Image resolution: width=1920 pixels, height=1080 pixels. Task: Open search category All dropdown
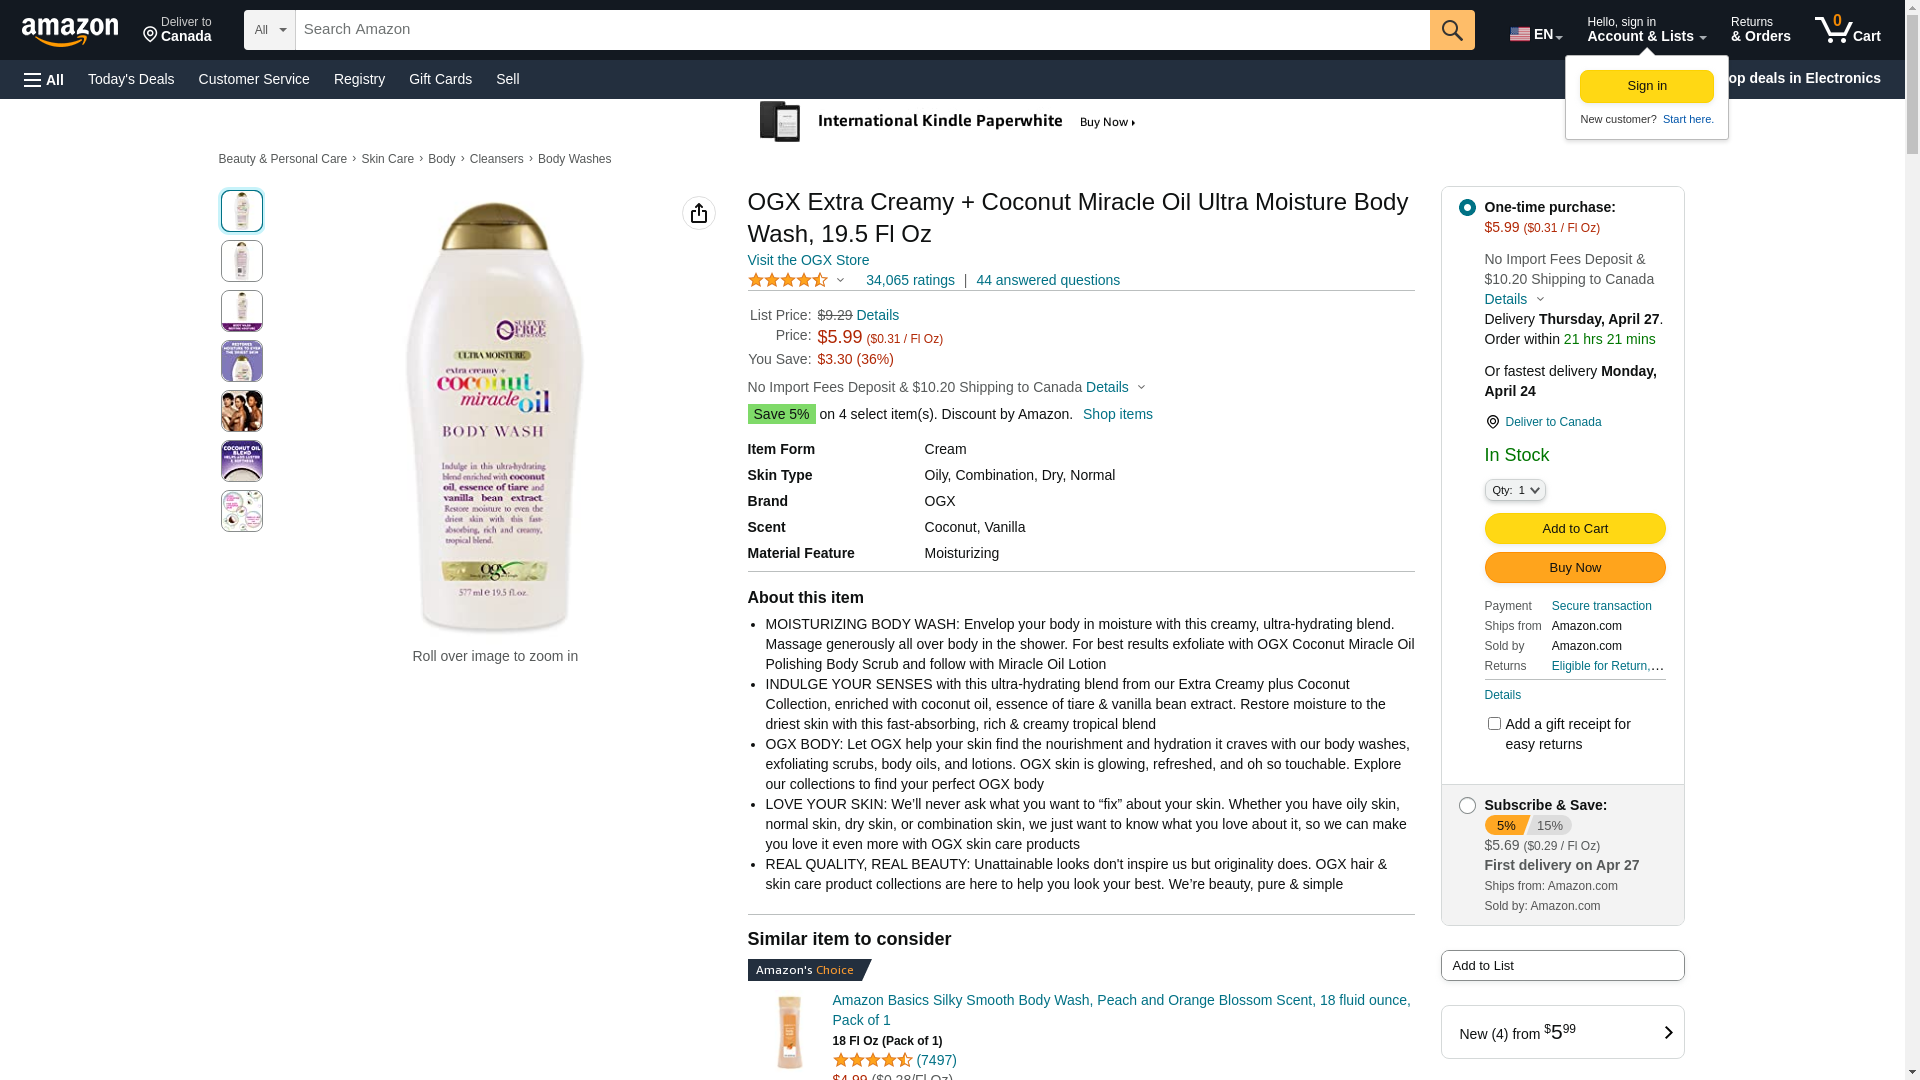click(270, 30)
